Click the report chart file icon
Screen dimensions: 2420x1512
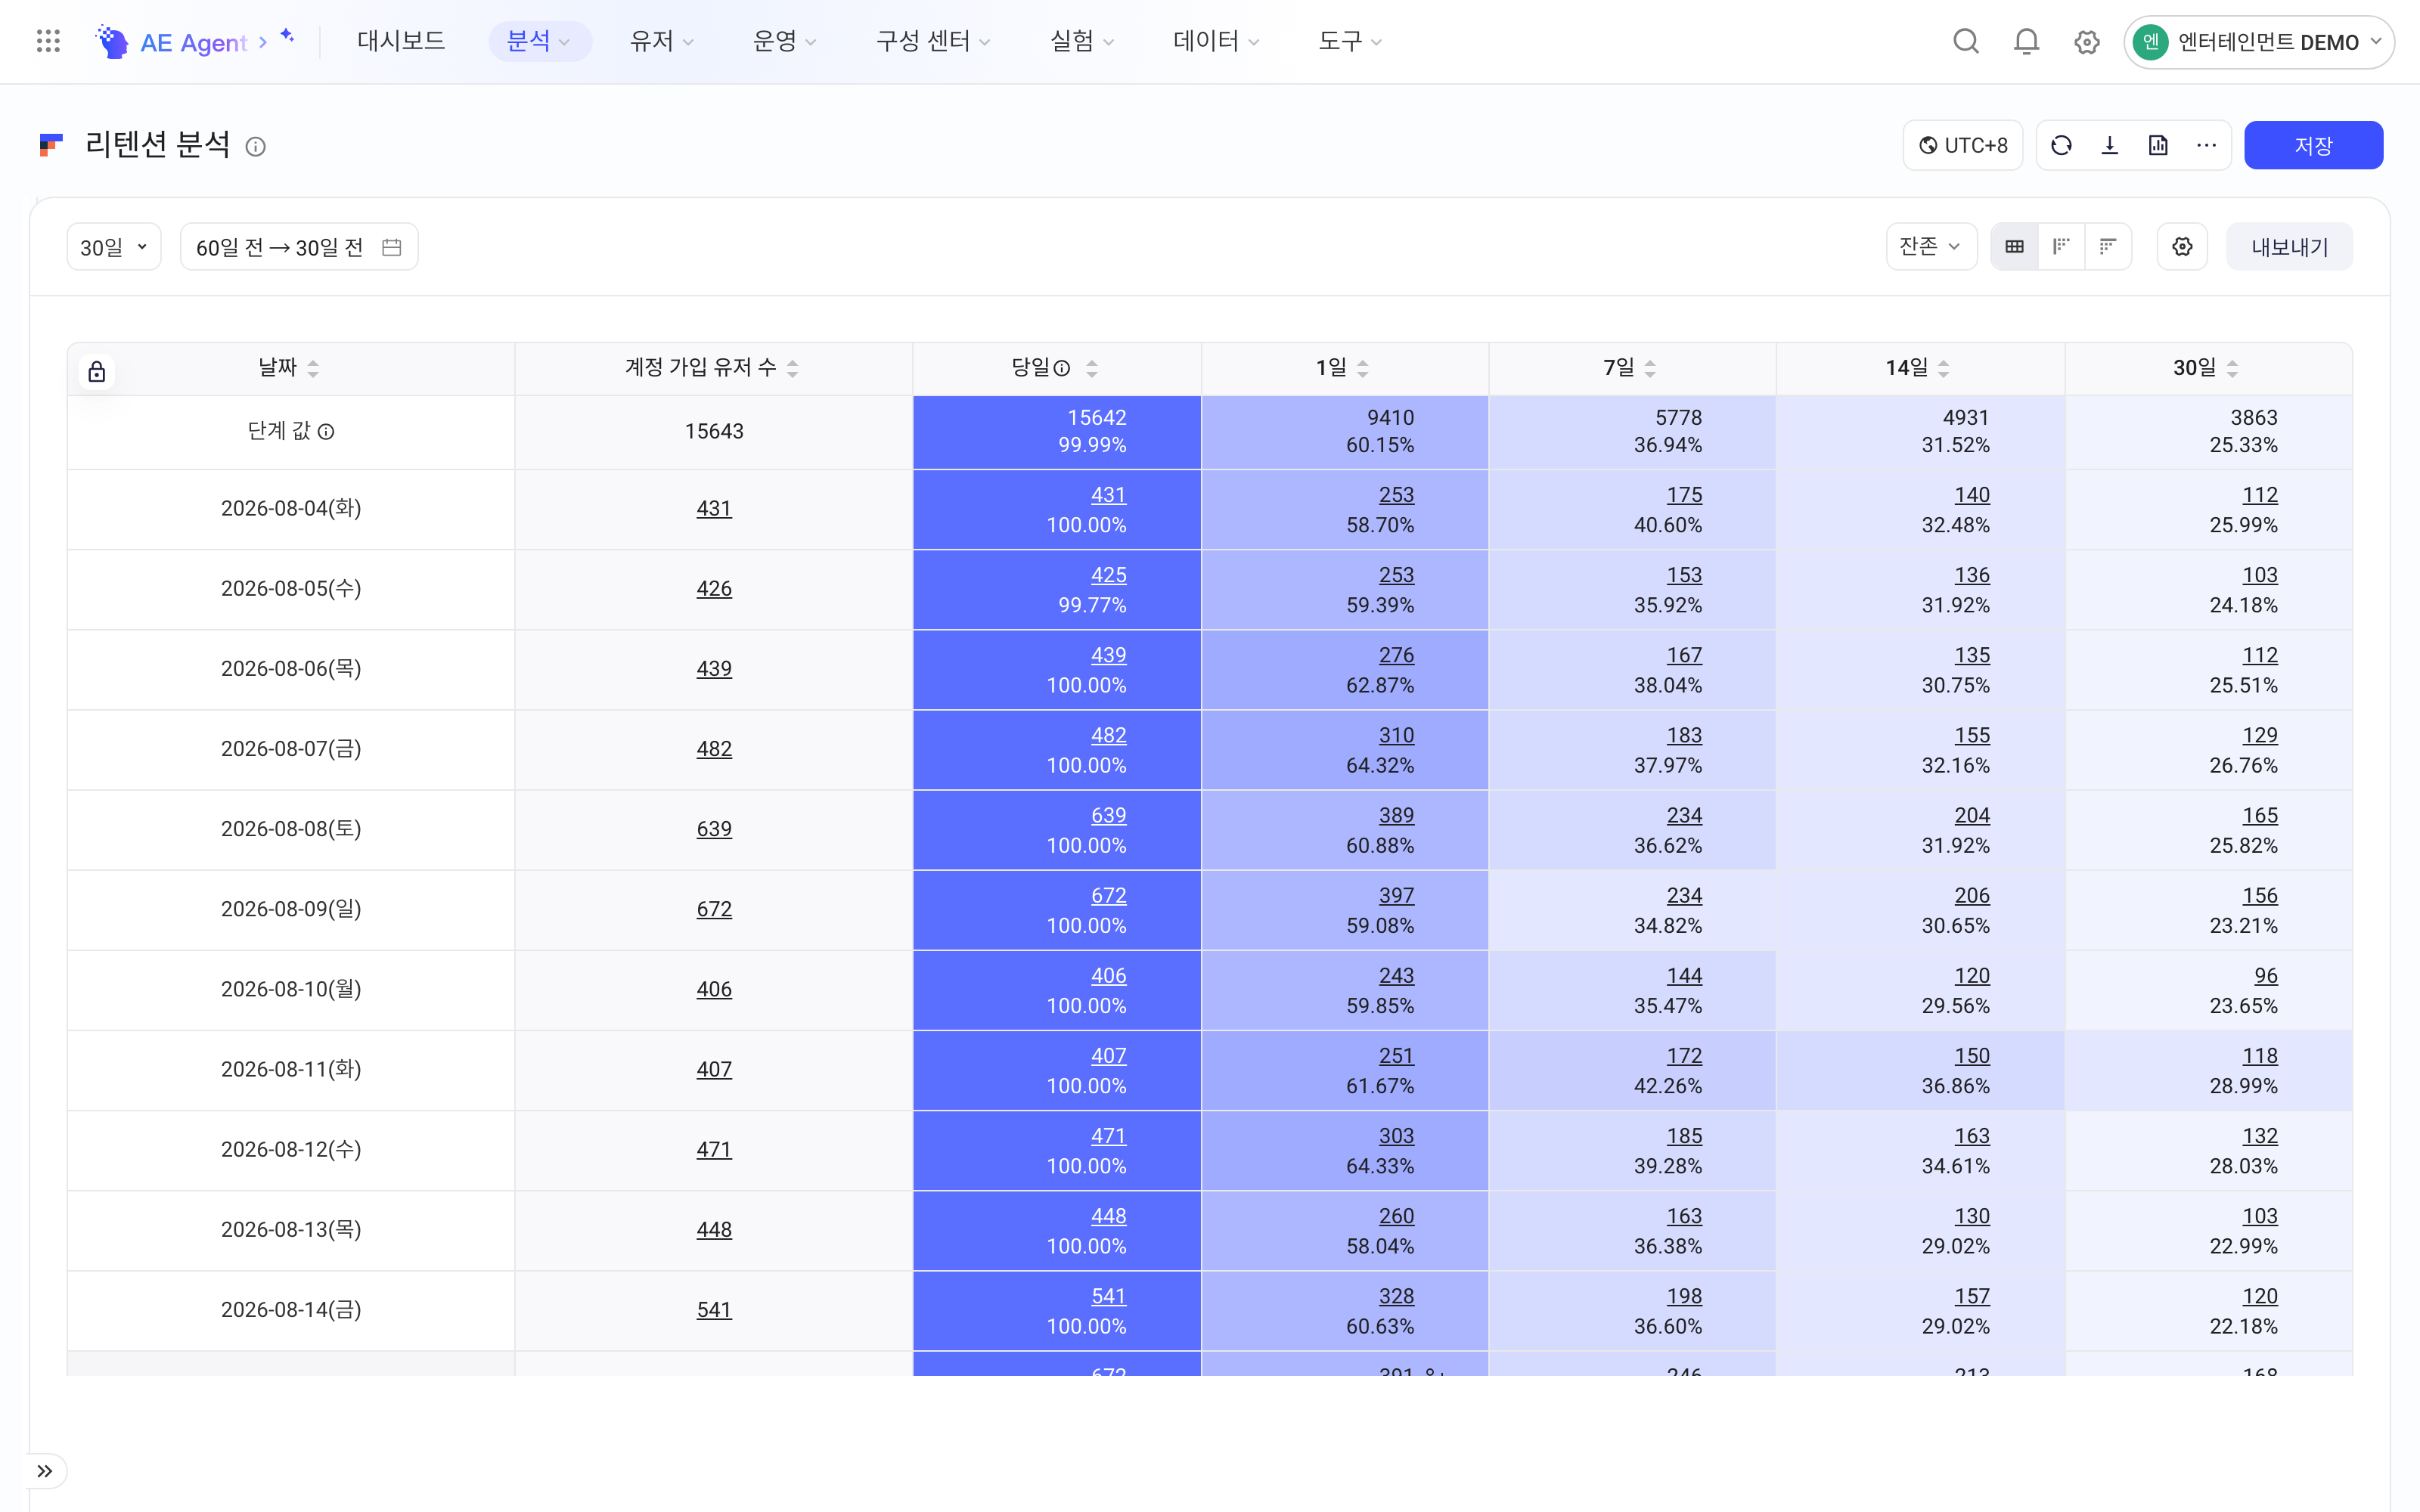(2158, 145)
